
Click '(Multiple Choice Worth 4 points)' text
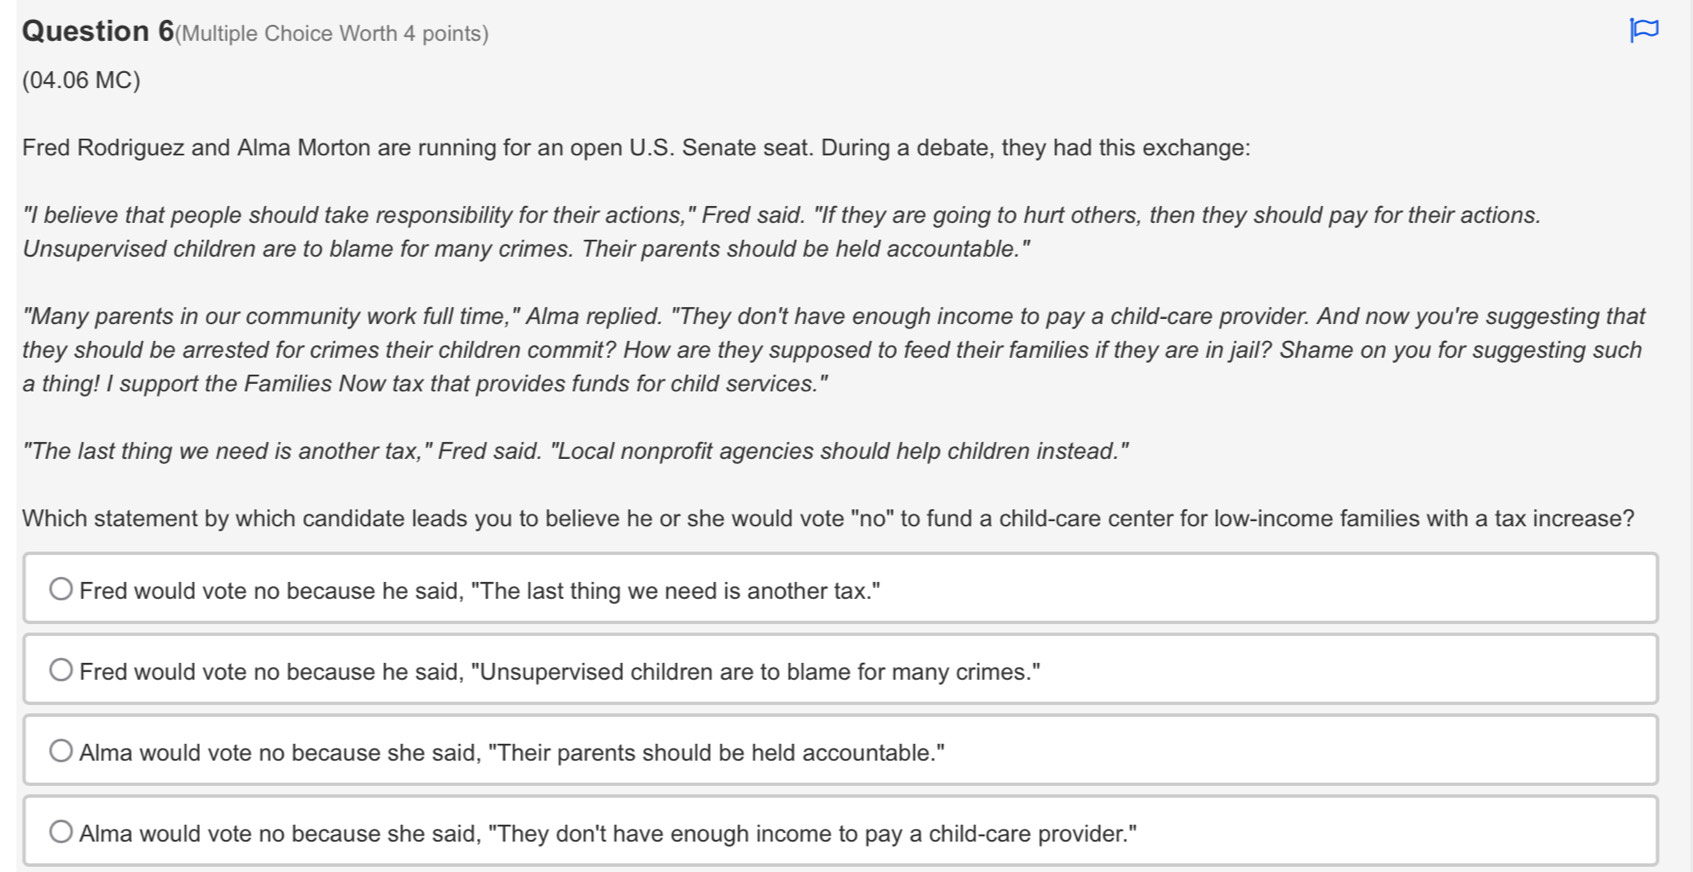pyautogui.click(x=332, y=34)
